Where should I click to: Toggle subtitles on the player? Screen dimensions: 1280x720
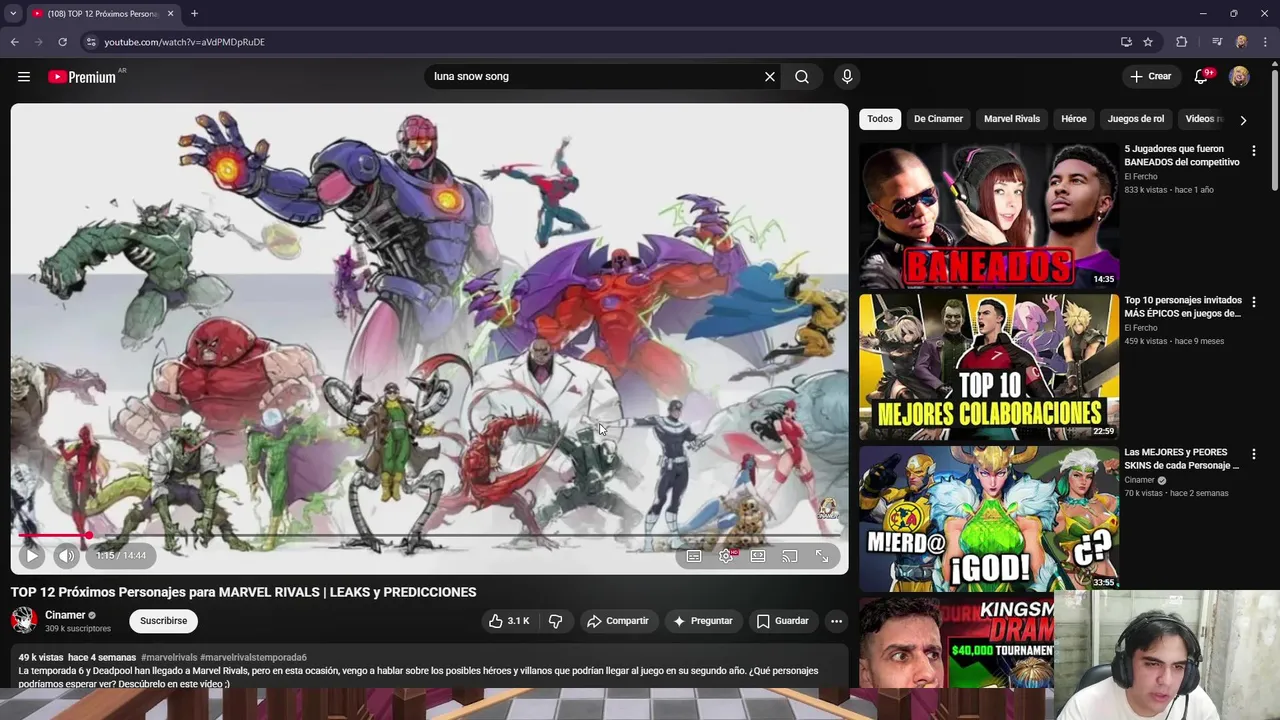[694, 556]
